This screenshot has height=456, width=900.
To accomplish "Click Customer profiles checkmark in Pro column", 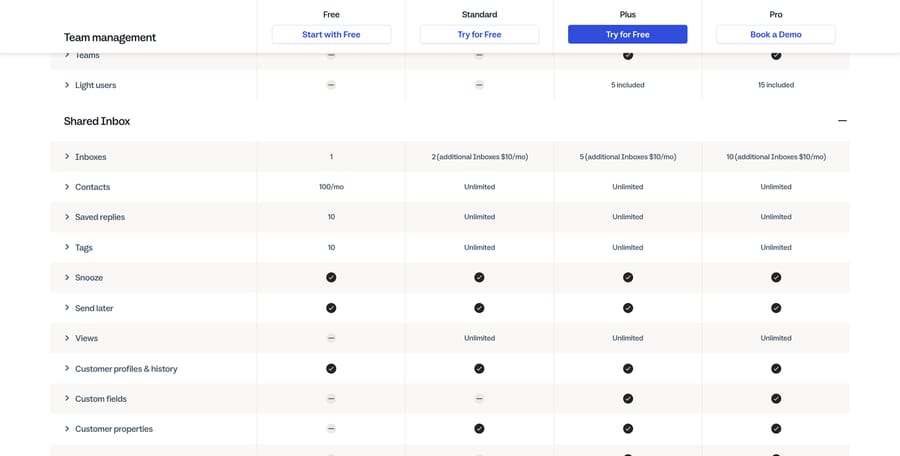I will (776, 369).
